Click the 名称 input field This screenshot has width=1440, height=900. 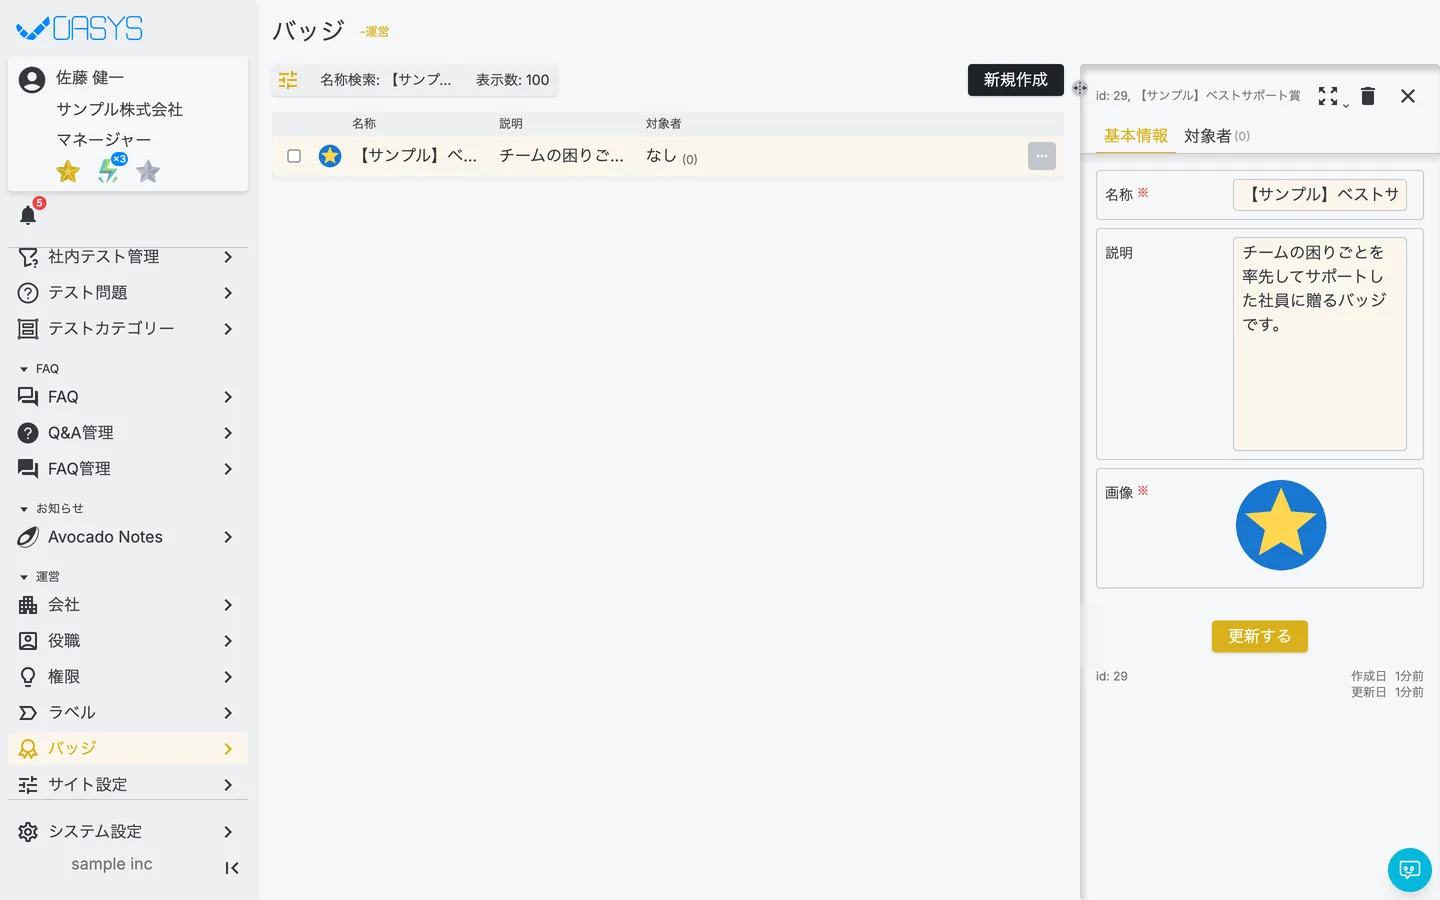(x=1320, y=195)
